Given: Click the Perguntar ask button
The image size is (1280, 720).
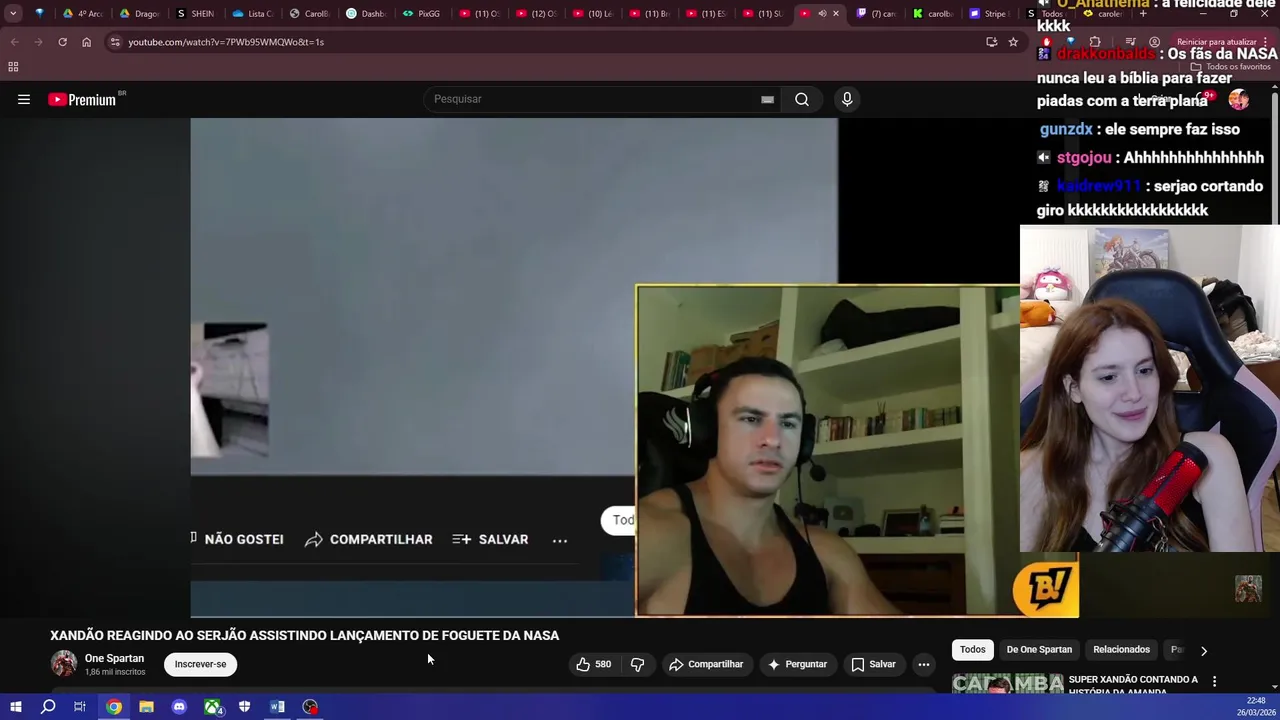Looking at the screenshot, I should point(797,664).
